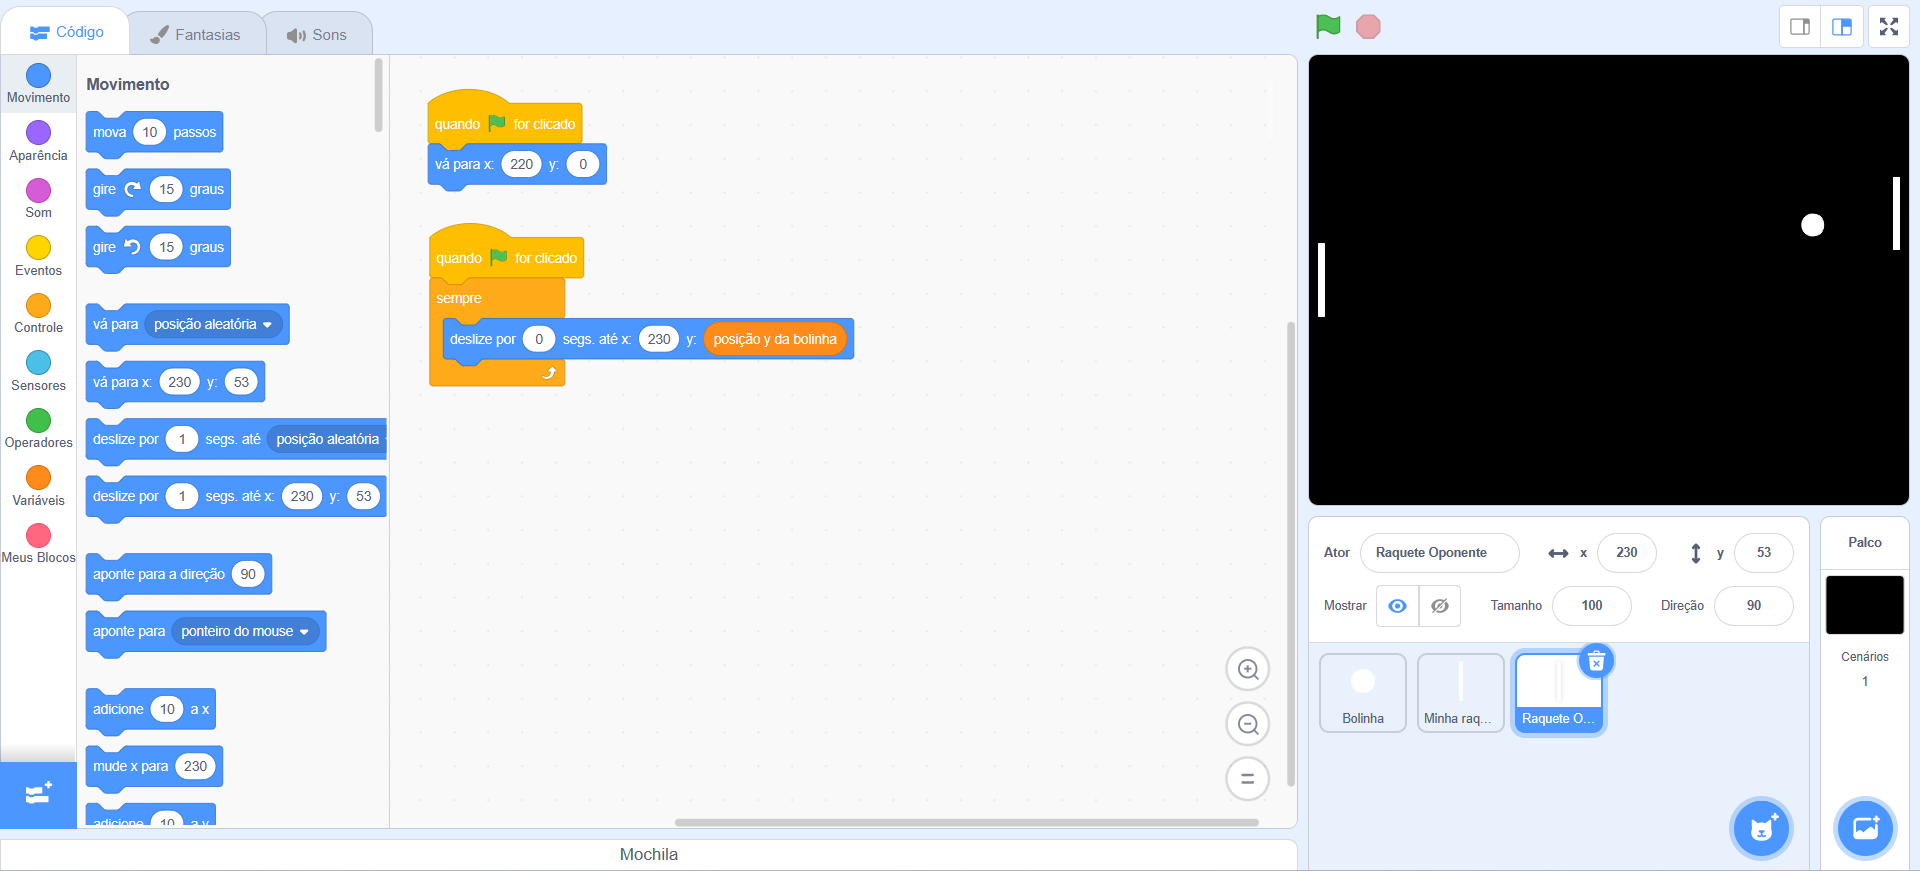
Task: Edit the Direção direction field
Action: pos(1754,606)
